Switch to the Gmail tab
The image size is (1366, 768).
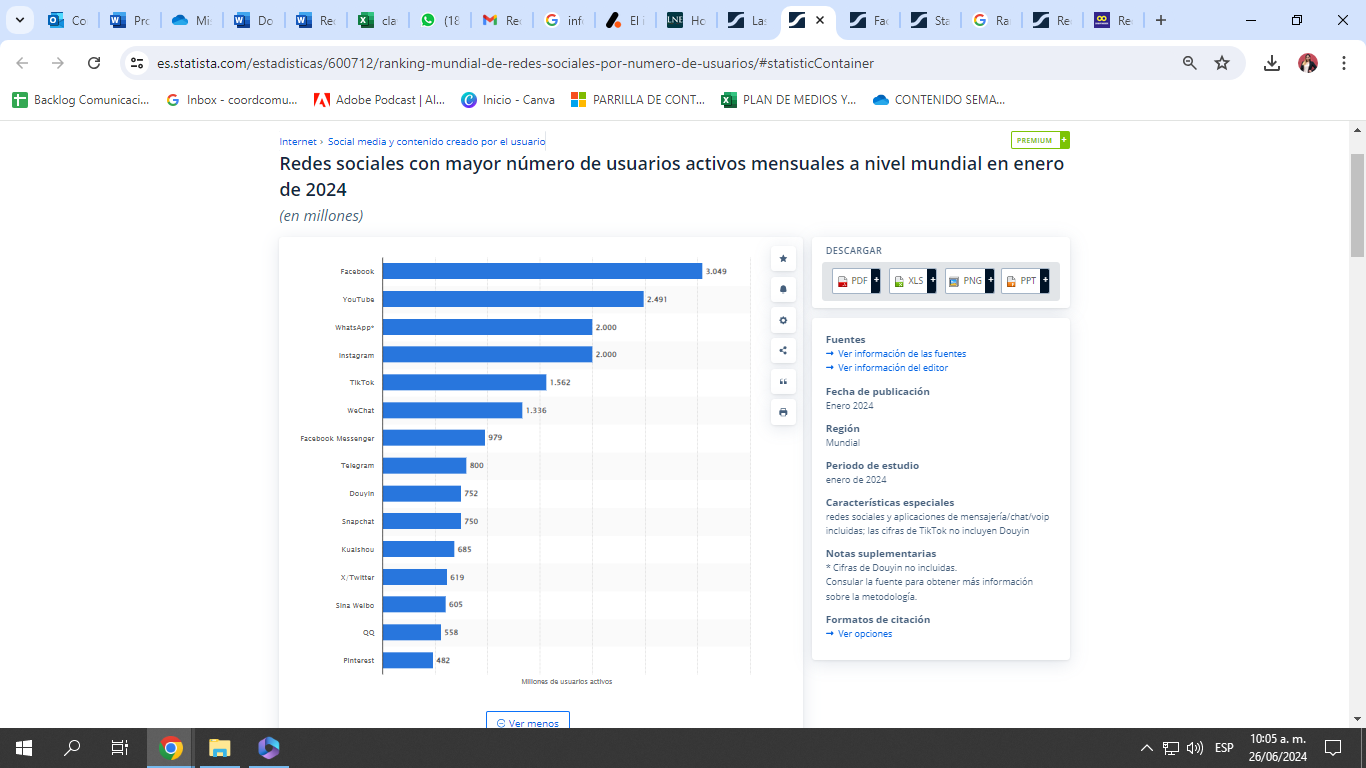click(502, 20)
